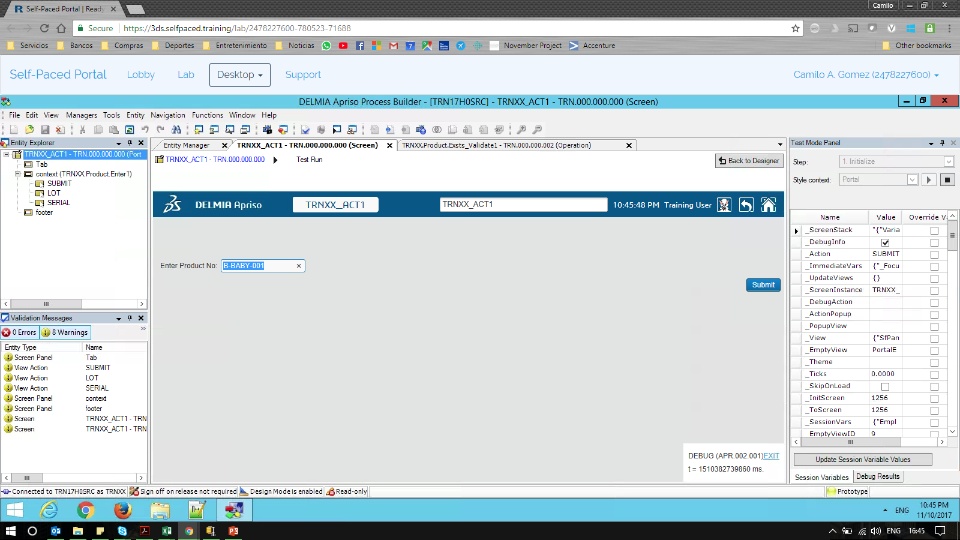Image resolution: width=960 pixels, height=540 pixels.
Task: Open Chrome from the Windows taskbar
Action: click(189, 531)
